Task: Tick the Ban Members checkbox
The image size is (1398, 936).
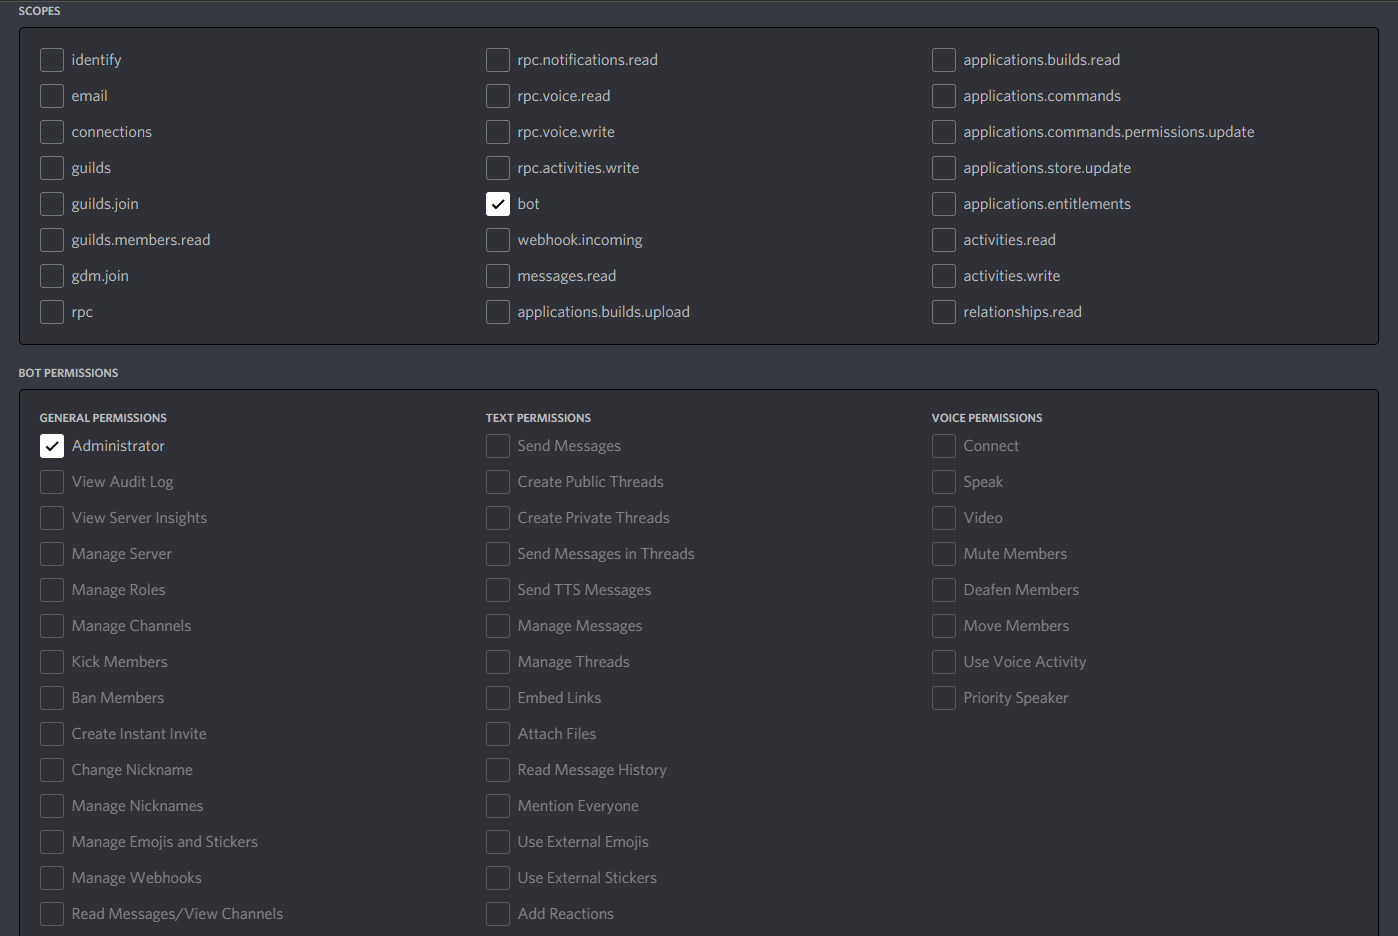Action: pyautogui.click(x=52, y=698)
